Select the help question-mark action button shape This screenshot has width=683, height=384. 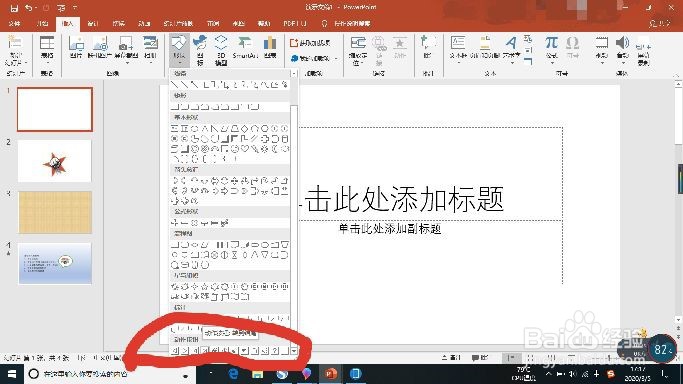tap(275, 350)
